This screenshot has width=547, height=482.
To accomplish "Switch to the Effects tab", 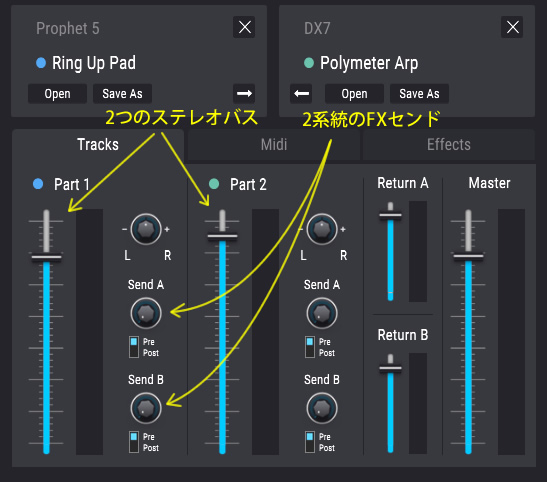I will (449, 145).
